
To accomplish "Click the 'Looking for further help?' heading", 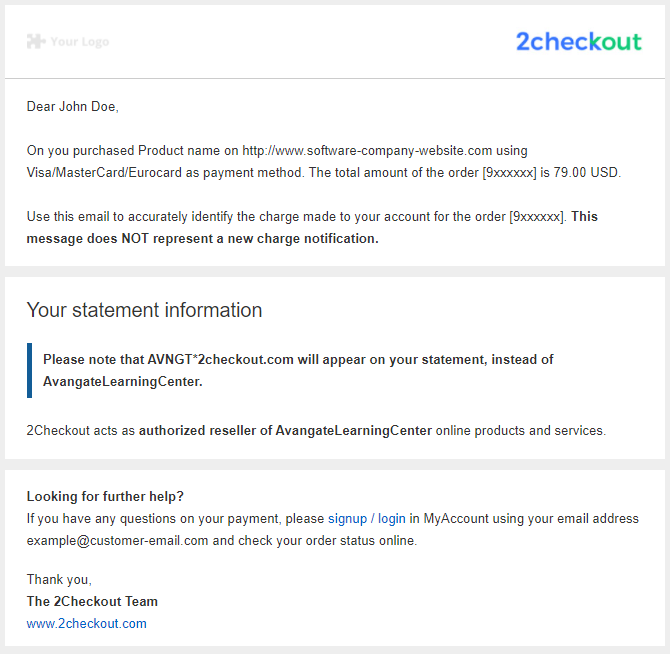I will click(x=105, y=496).
